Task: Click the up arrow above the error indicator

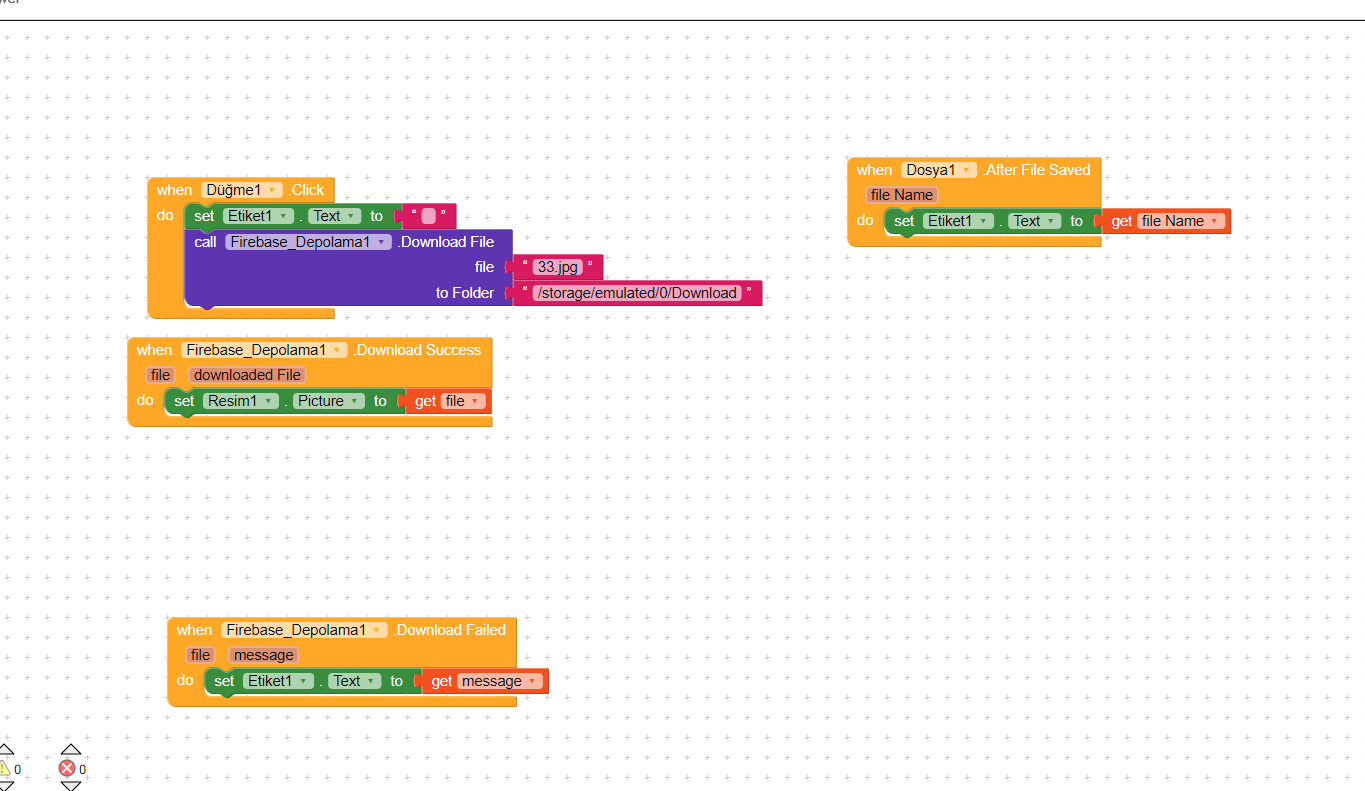Action: tap(70, 749)
